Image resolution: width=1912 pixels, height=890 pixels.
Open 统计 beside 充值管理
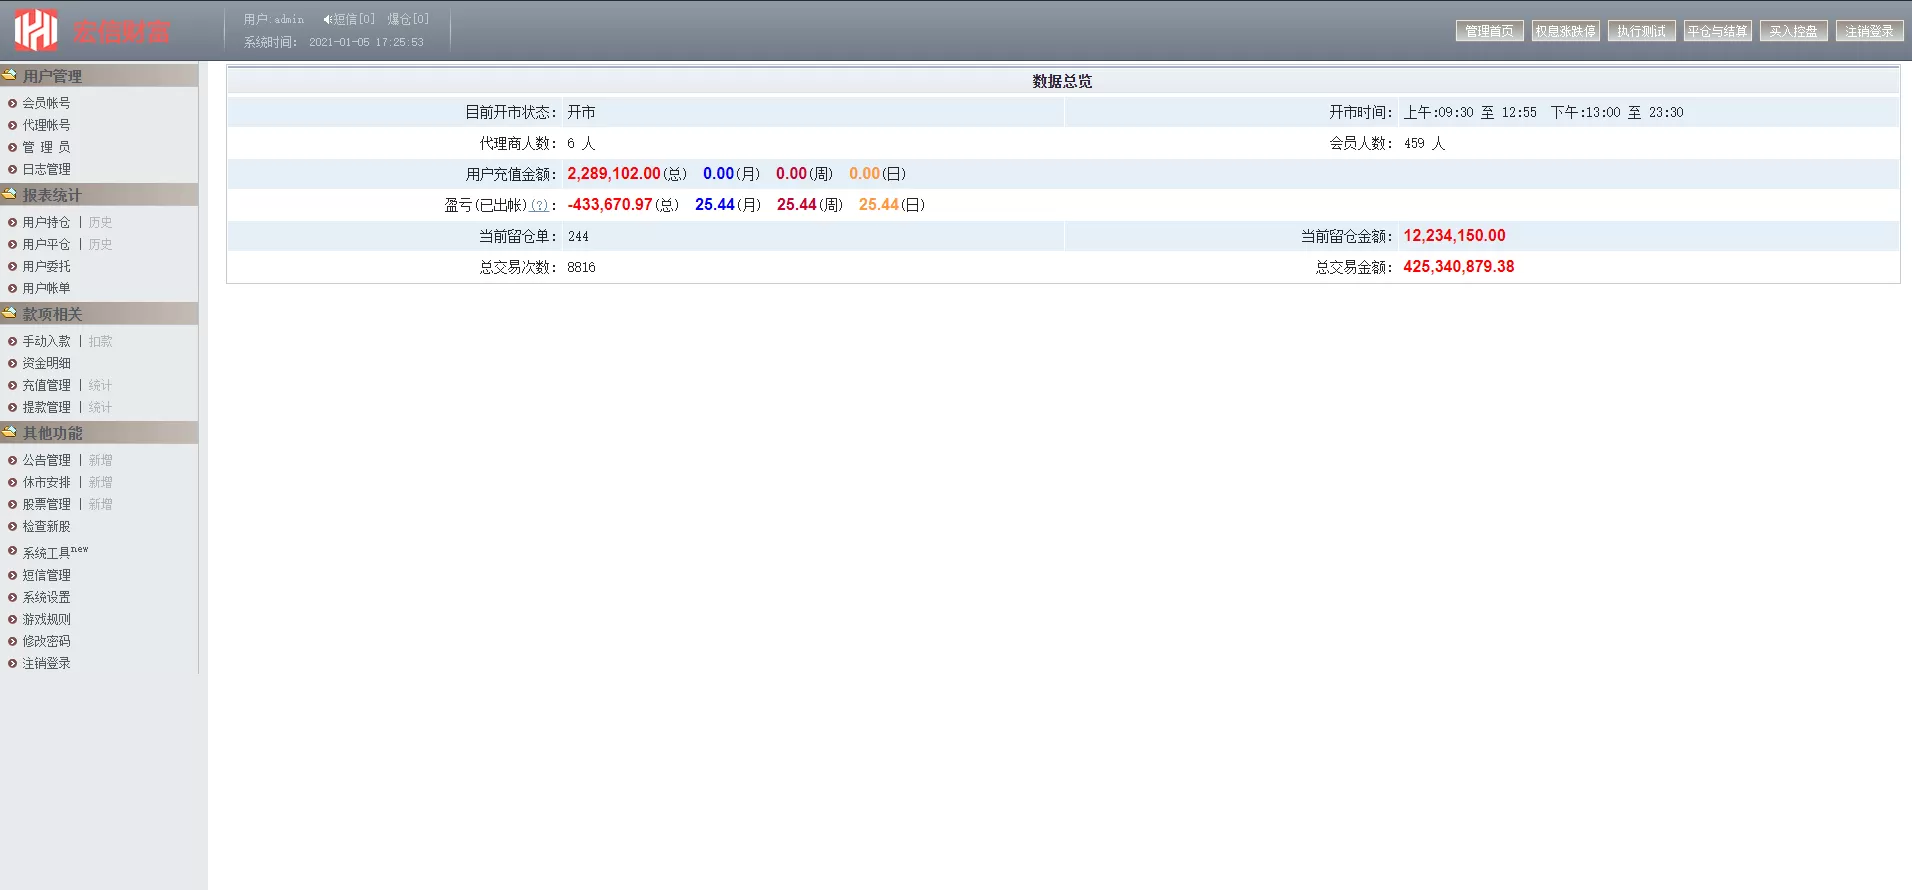click(100, 385)
